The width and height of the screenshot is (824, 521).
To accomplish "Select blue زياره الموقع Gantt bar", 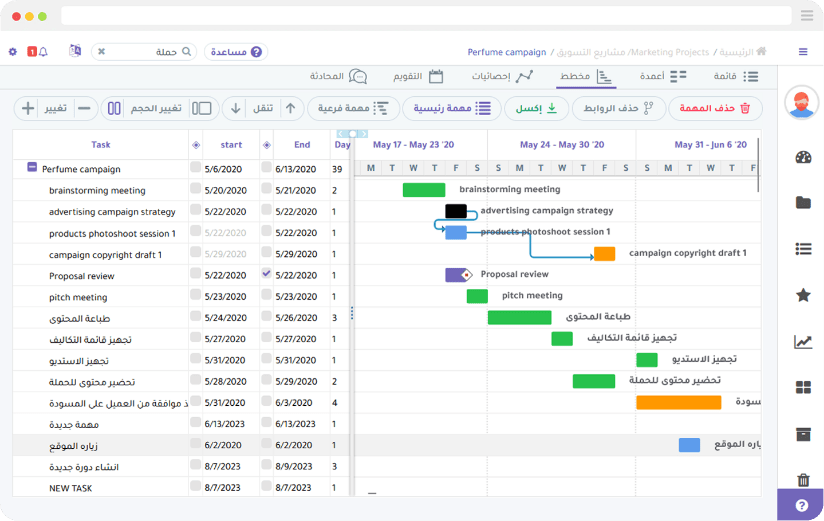I will 689,445.
